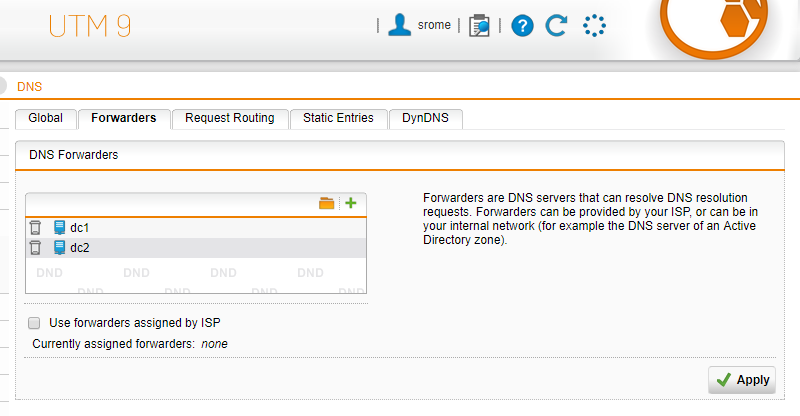800x416 pixels.
Task: Click the dc1 host object icon
Action: click(x=59, y=228)
